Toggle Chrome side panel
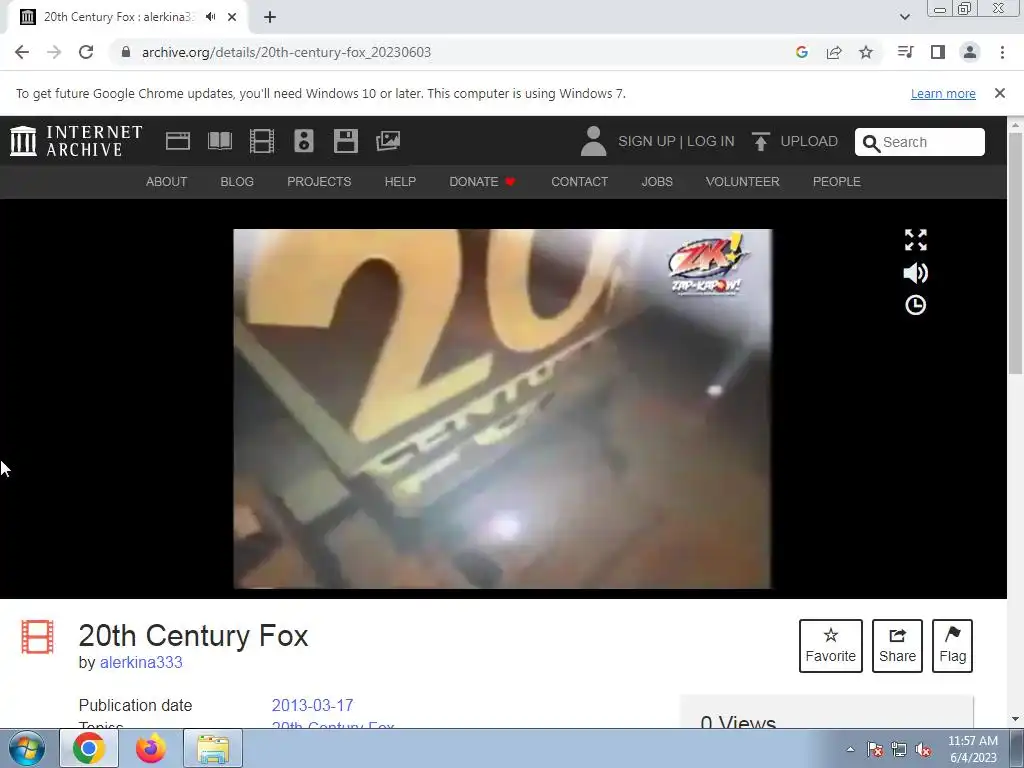The image size is (1024, 768). coord(938,52)
